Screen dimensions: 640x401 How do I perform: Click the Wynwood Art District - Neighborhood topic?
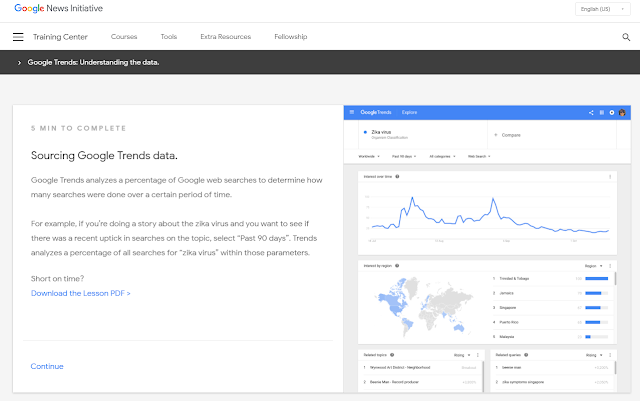coord(400,368)
